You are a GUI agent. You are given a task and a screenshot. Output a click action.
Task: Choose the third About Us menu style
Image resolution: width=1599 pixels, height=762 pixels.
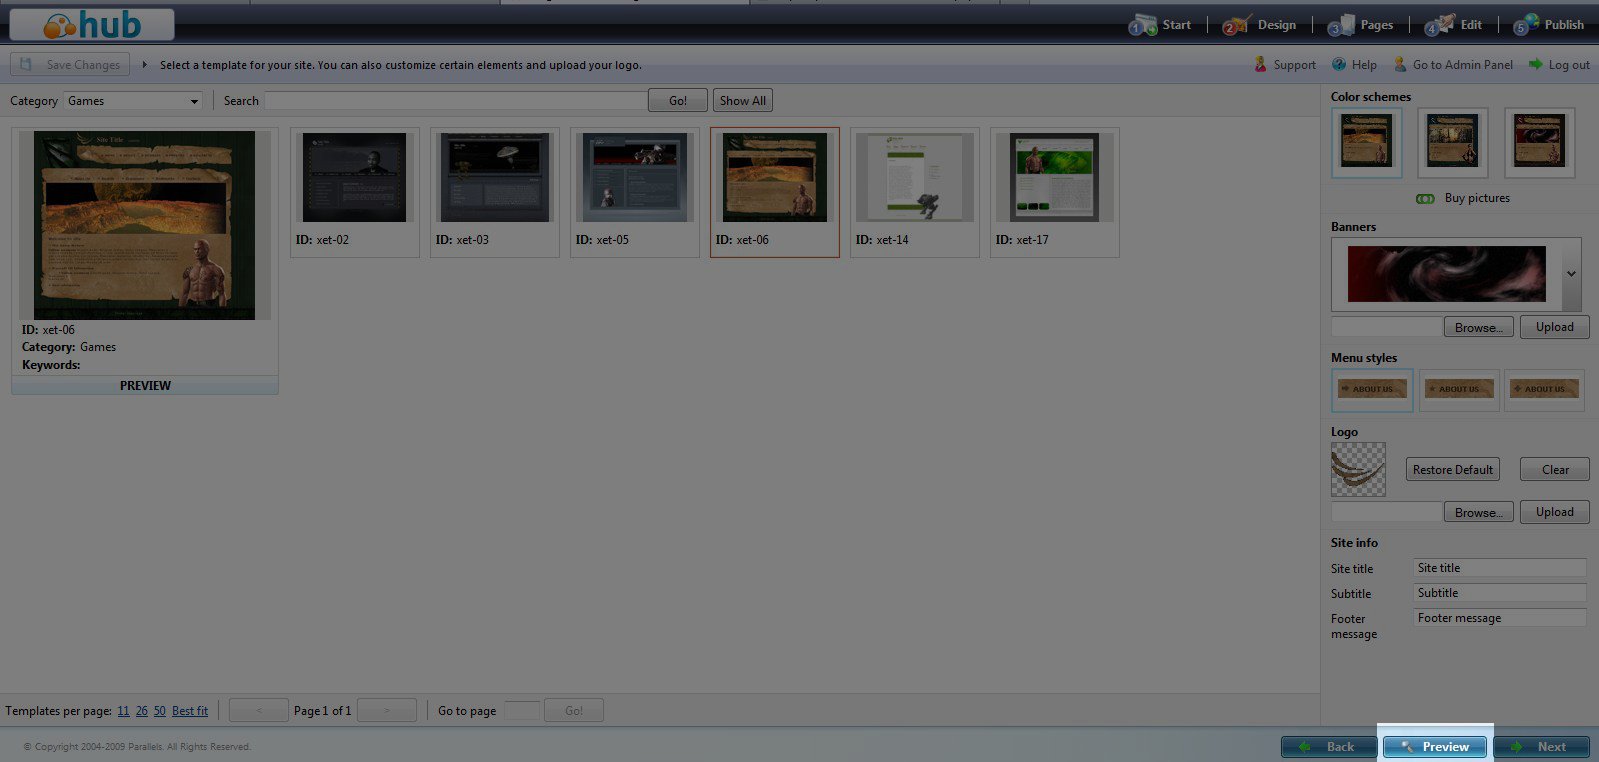click(x=1544, y=390)
